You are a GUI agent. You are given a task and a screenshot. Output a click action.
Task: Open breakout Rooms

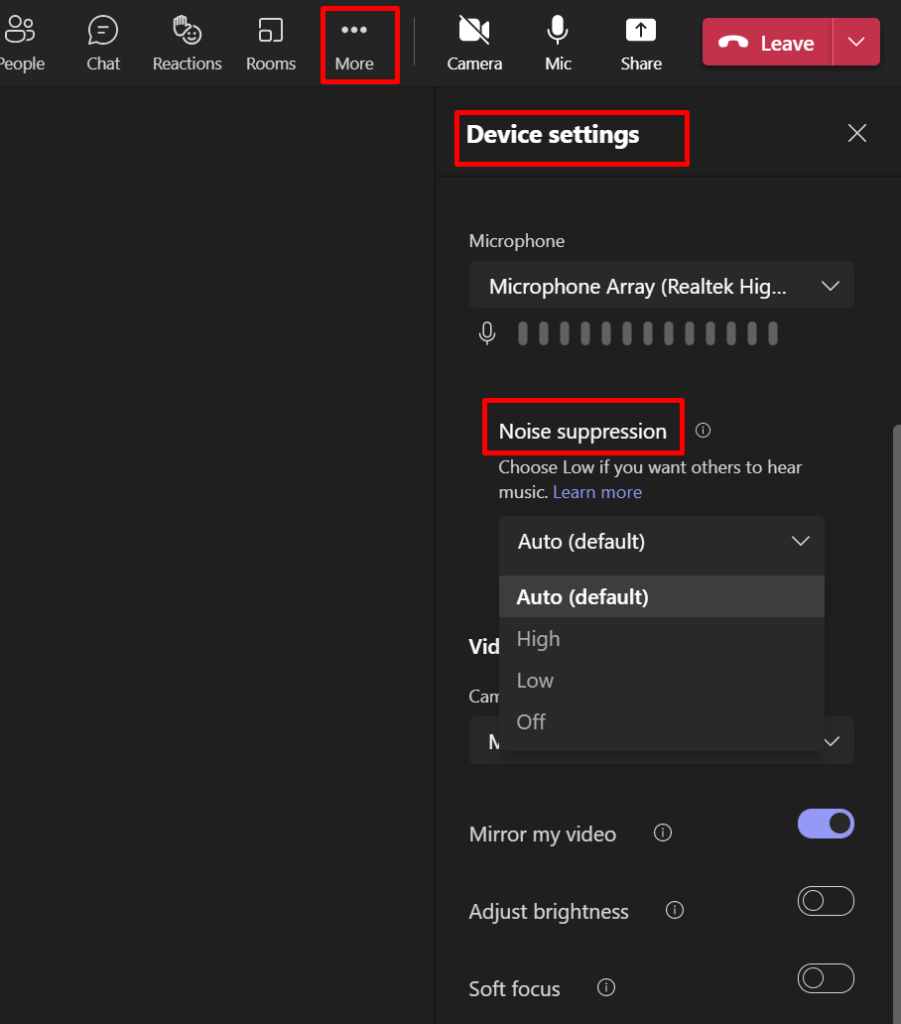[x=270, y=44]
